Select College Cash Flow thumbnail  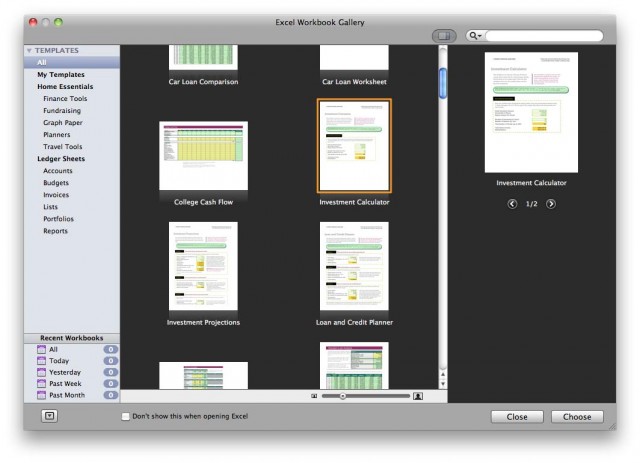203,156
